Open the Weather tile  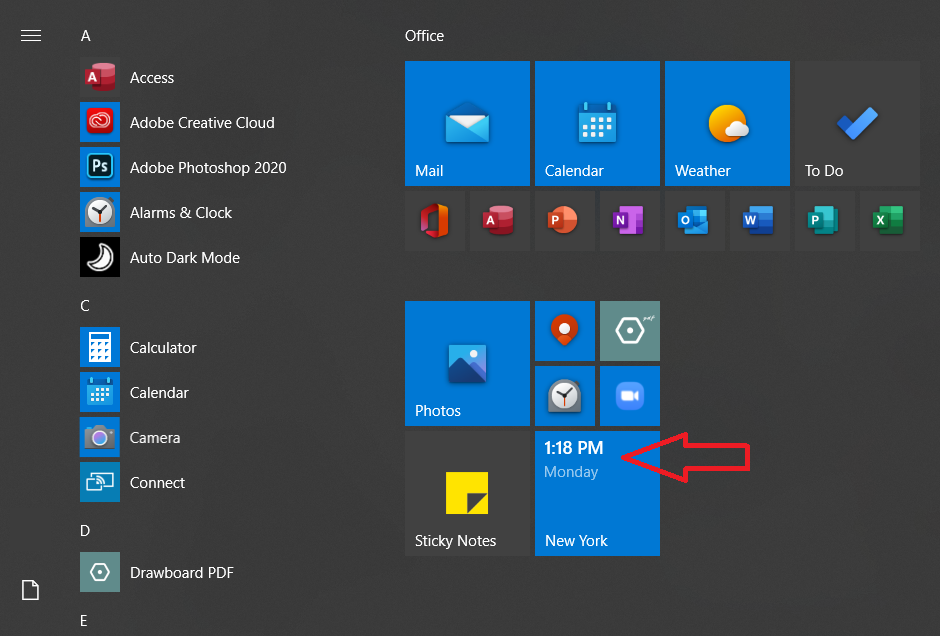pyautogui.click(x=727, y=123)
